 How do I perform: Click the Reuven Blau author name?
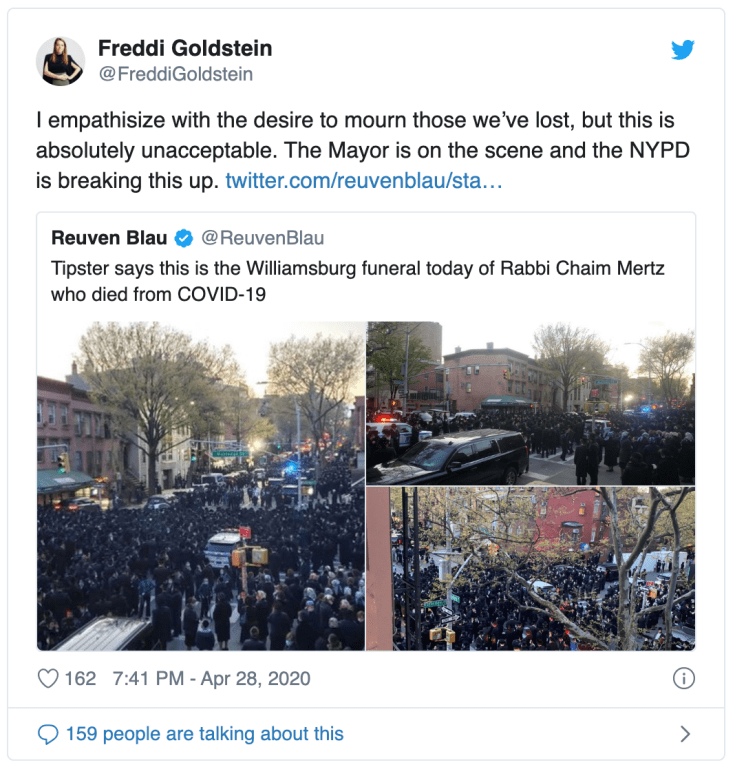pyautogui.click(x=109, y=238)
